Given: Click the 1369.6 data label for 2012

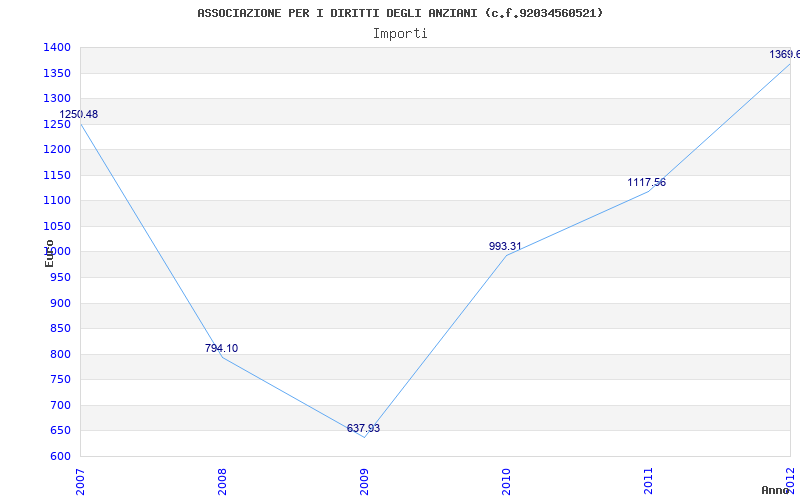Looking at the screenshot, I should [x=785, y=54].
